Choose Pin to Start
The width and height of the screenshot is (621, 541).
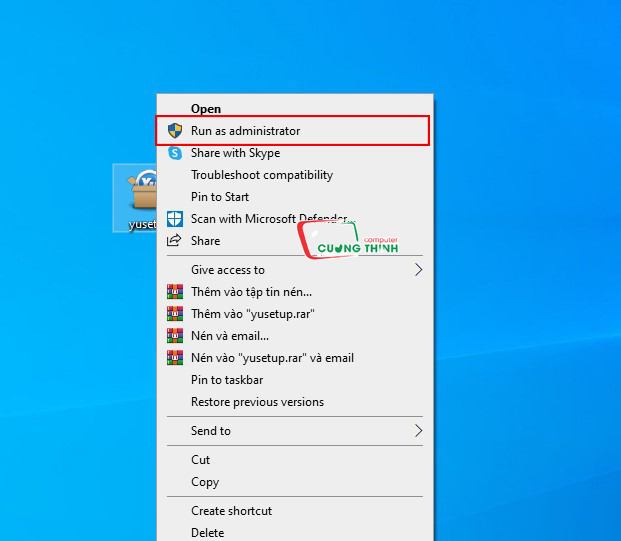tap(295, 196)
